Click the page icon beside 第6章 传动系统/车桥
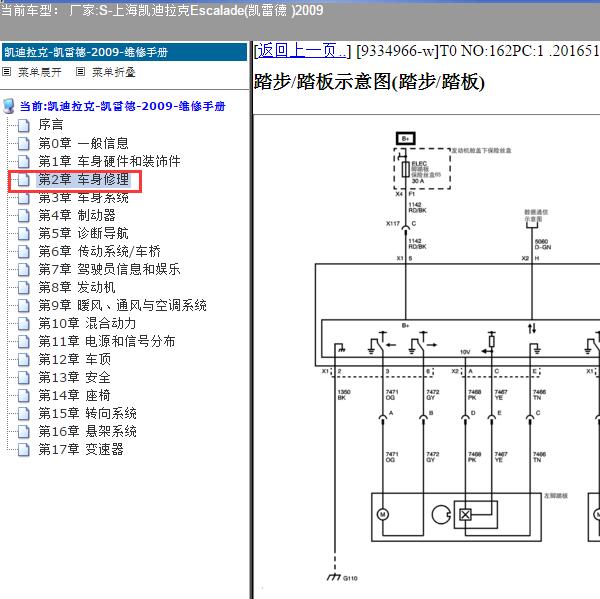Image resolution: width=600 pixels, height=599 pixels. point(24,251)
